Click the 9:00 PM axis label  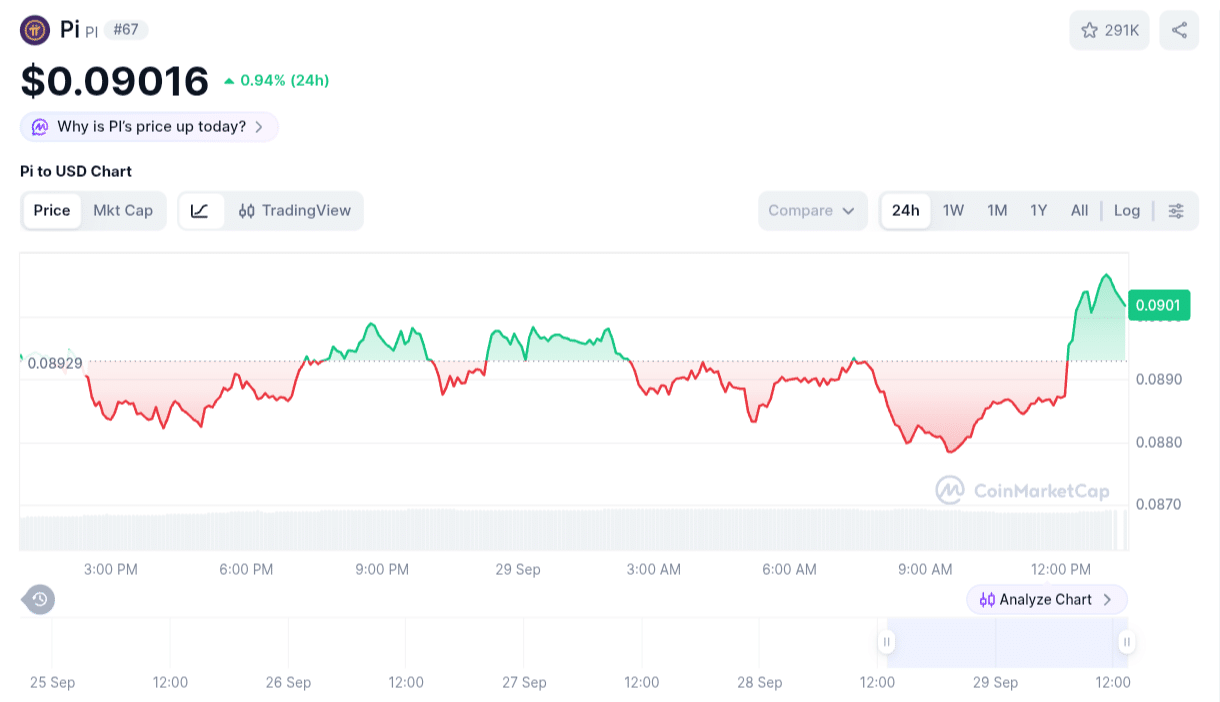pos(382,570)
